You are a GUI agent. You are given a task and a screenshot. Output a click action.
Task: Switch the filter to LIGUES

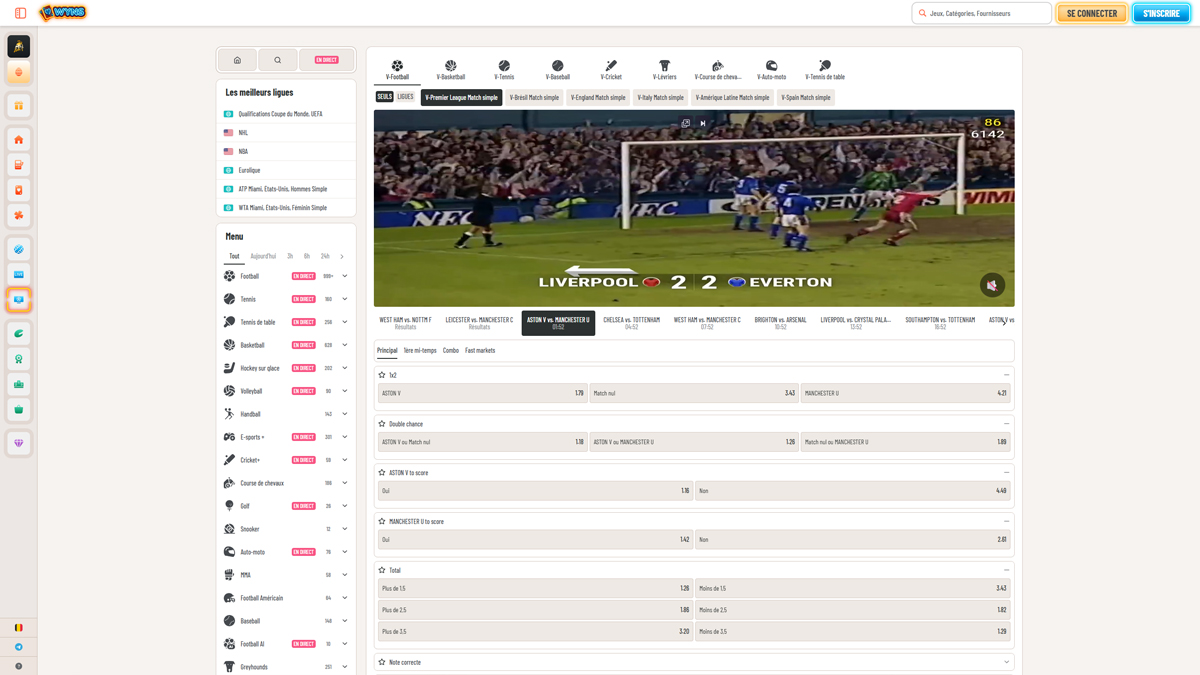[405, 97]
